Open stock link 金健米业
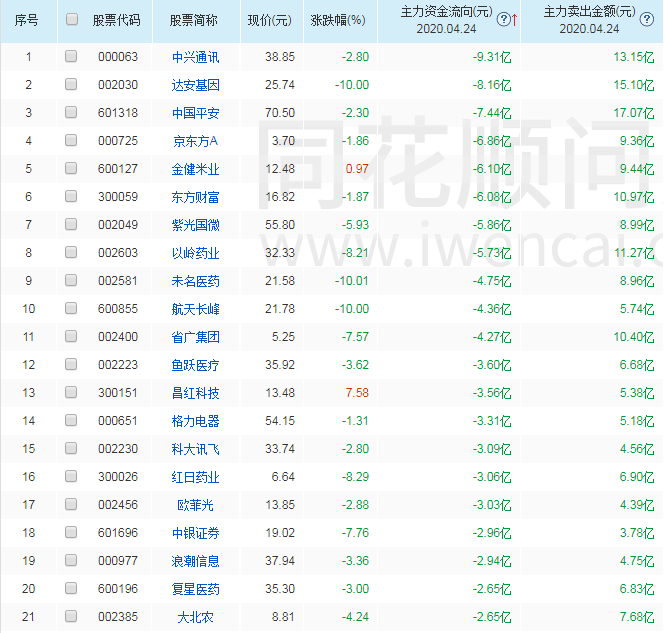The height and width of the screenshot is (633, 664). coord(196,169)
